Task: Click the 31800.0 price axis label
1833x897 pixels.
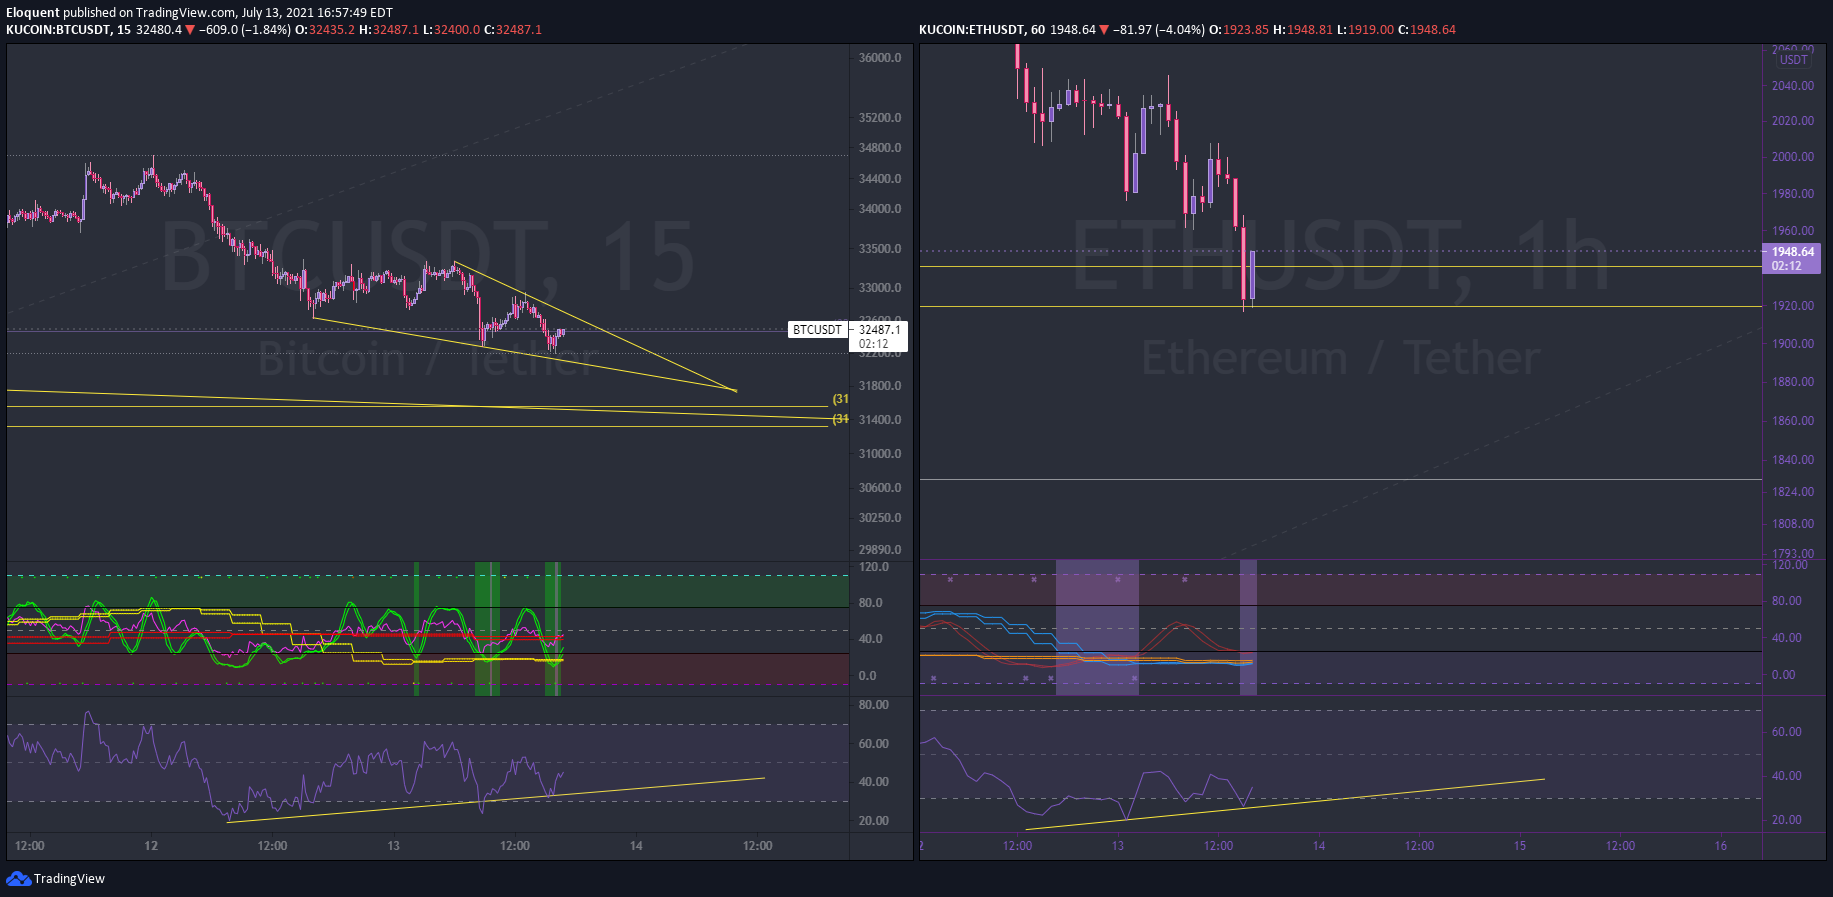Action: coord(880,386)
